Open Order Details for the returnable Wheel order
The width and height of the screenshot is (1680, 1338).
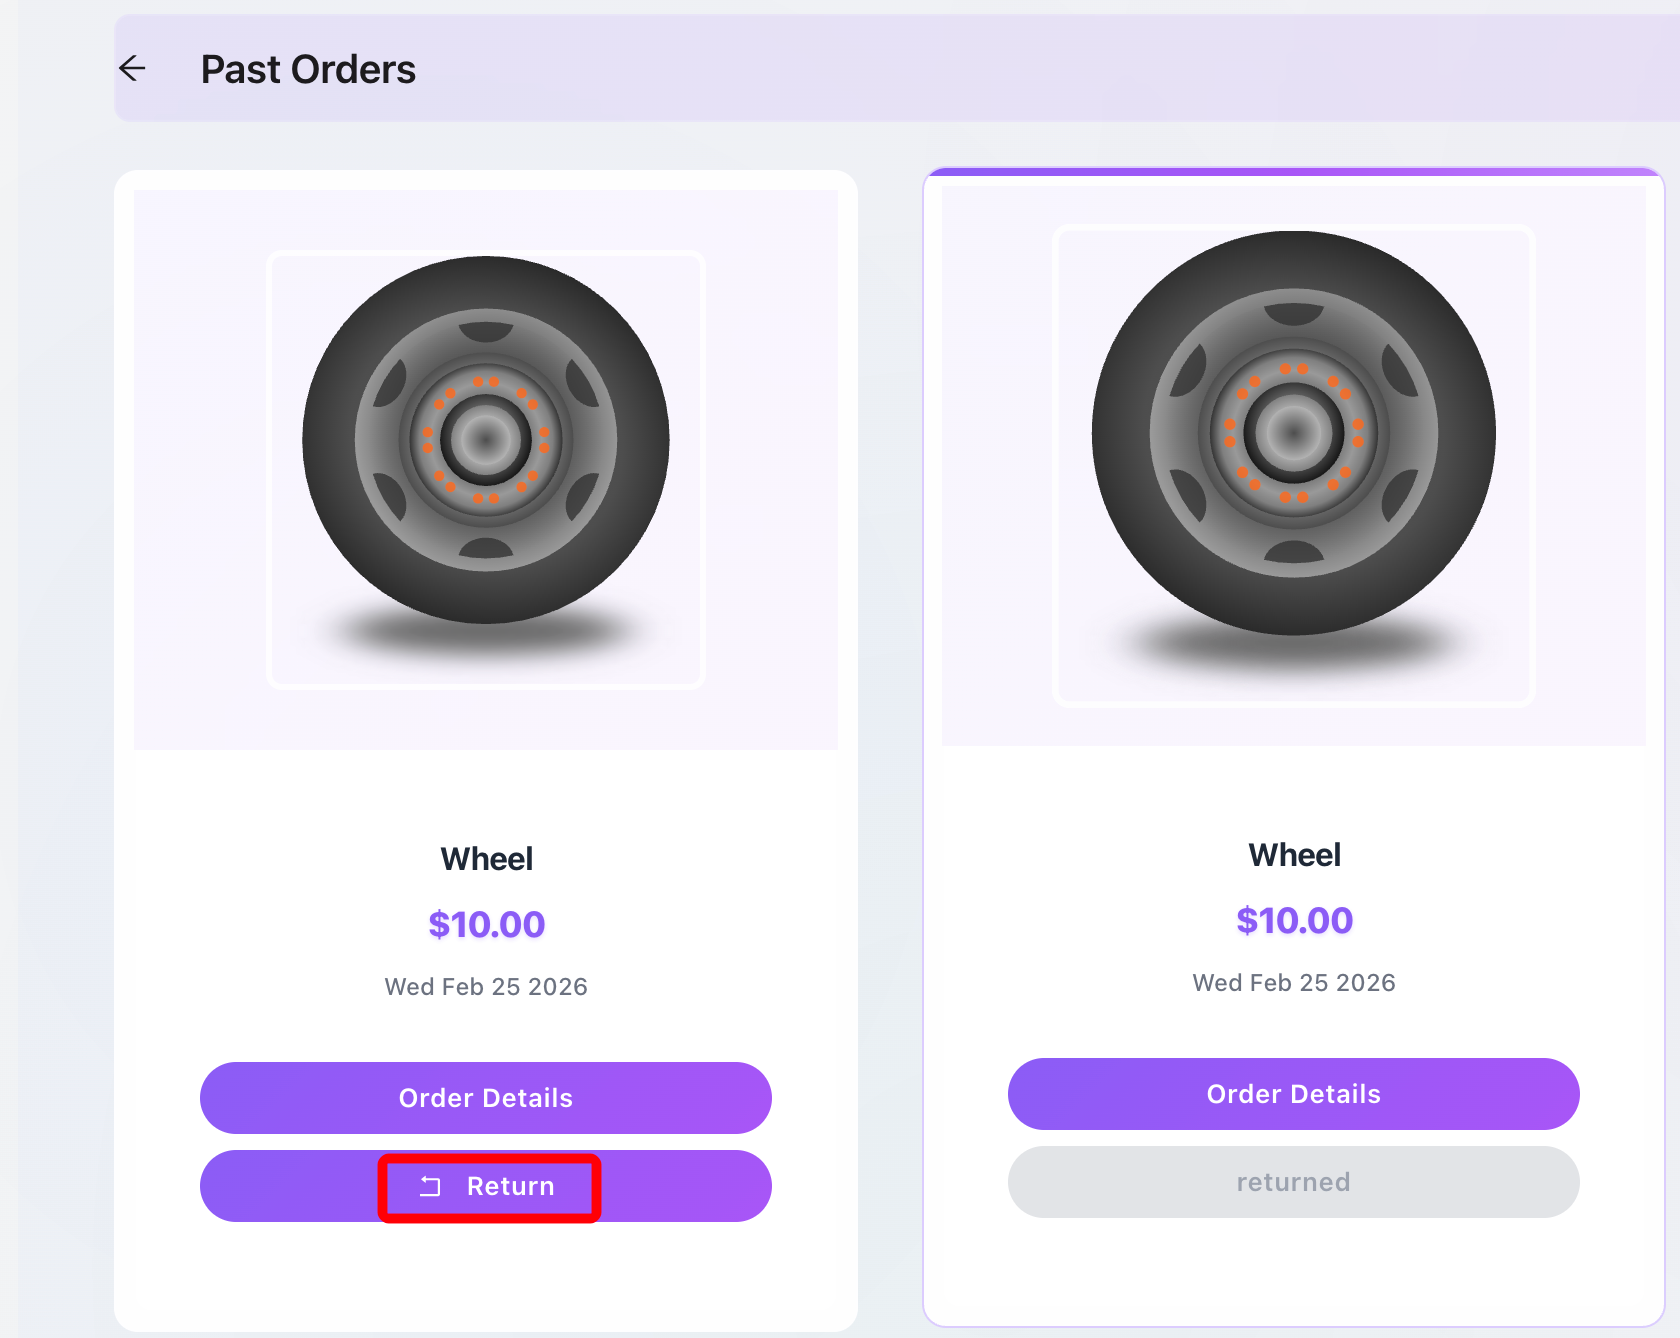tap(485, 1098)
